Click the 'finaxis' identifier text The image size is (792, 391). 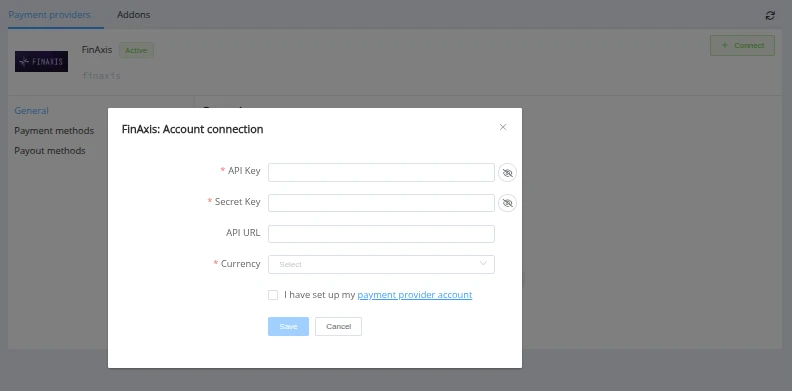click(101, 76)
